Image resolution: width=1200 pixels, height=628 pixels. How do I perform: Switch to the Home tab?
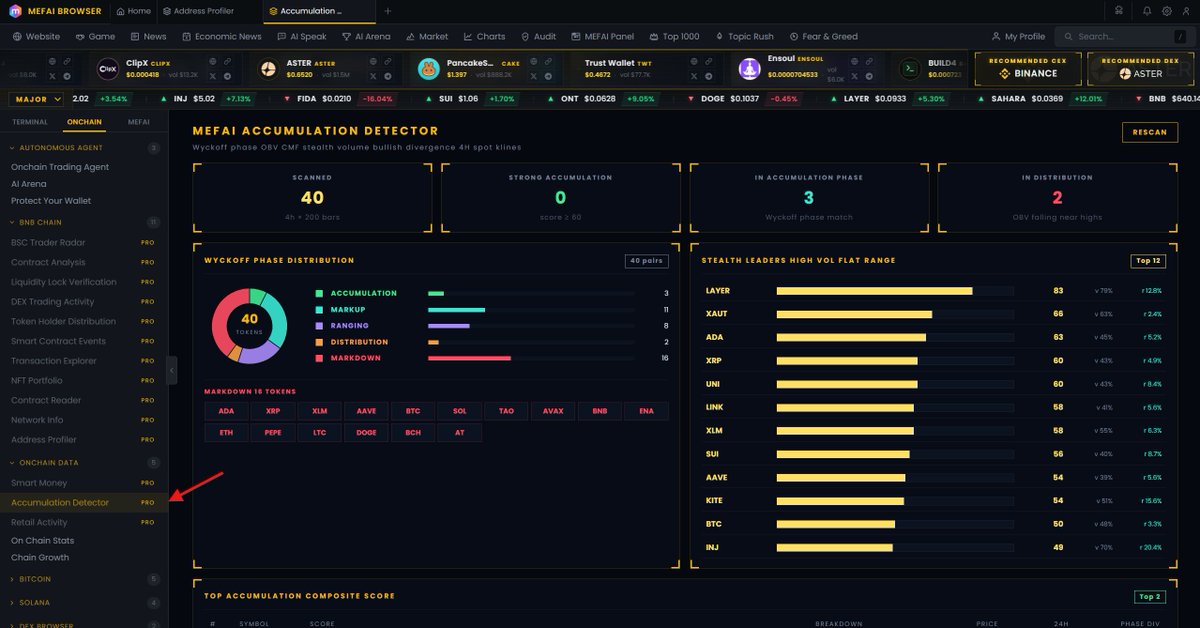[x=133, y=11]
